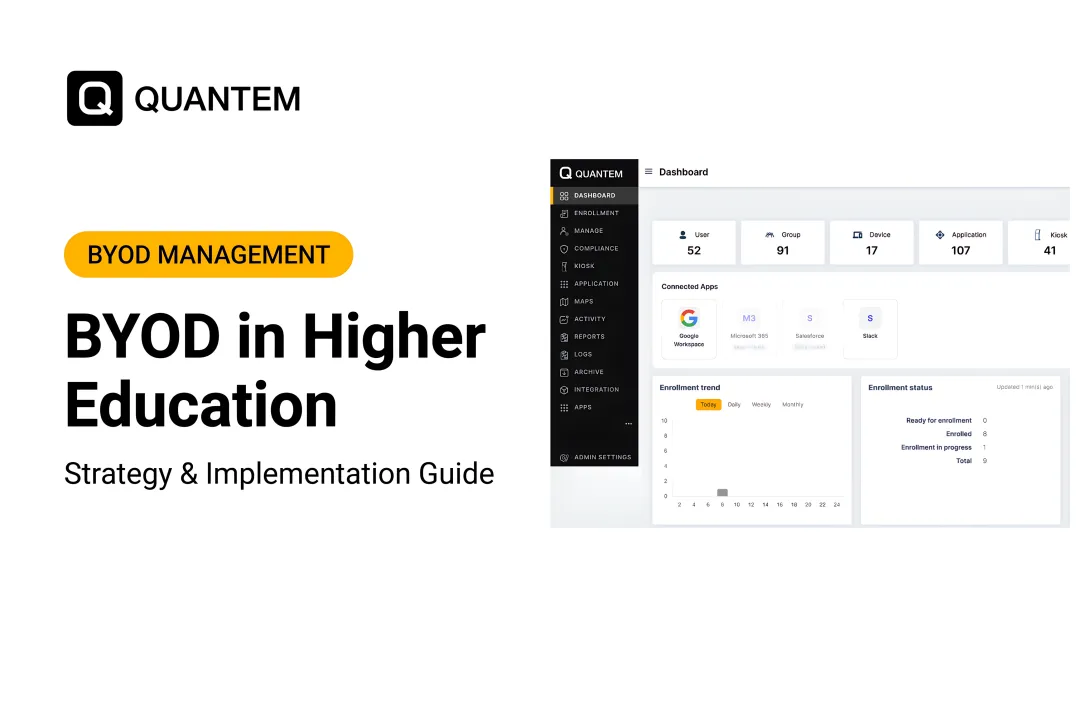The image size is (1080, 725).
Task: Click the User count 52
Action: point(694,251)
